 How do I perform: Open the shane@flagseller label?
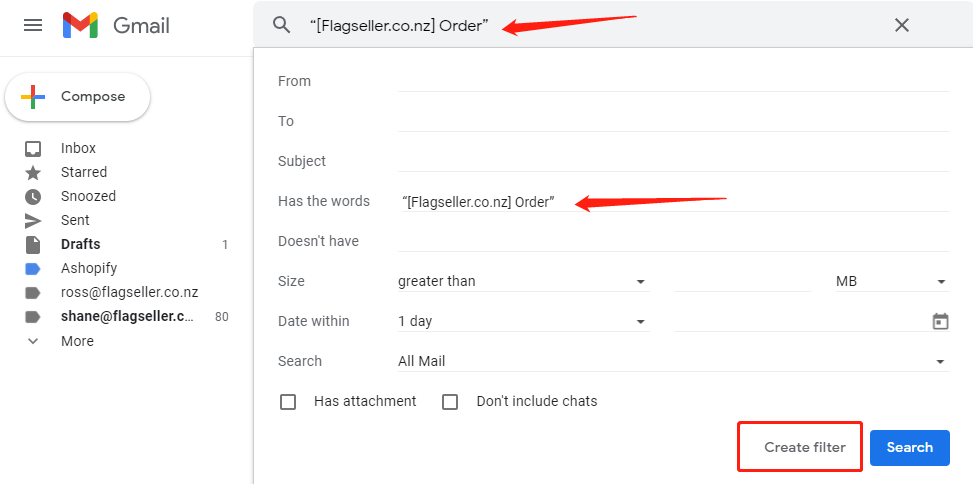coord(127,316)
